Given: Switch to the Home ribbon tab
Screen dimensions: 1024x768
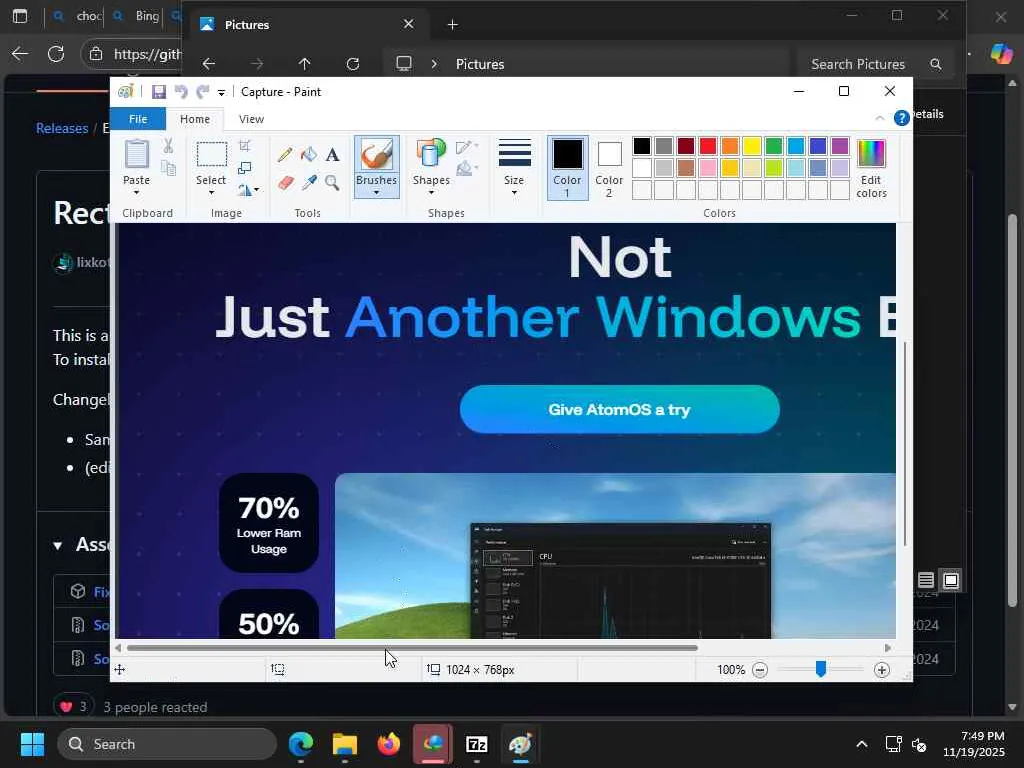Looking at the screenshot, I should tap(195, 119).
